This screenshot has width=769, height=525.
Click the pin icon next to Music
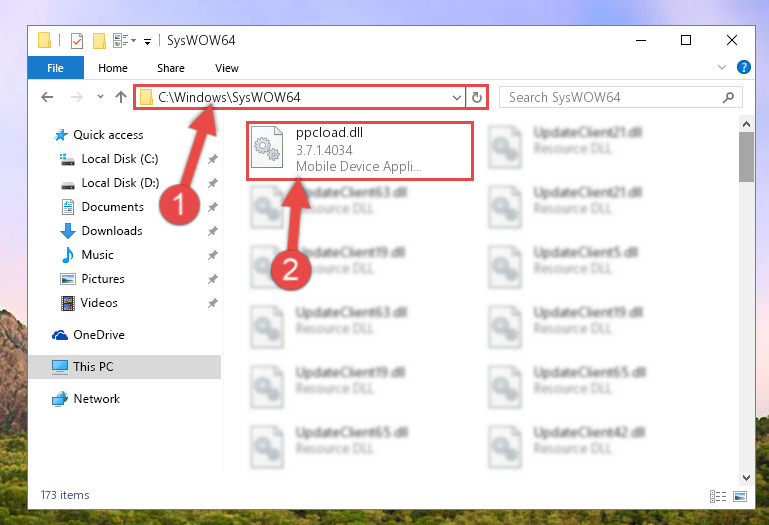(212, 255)
